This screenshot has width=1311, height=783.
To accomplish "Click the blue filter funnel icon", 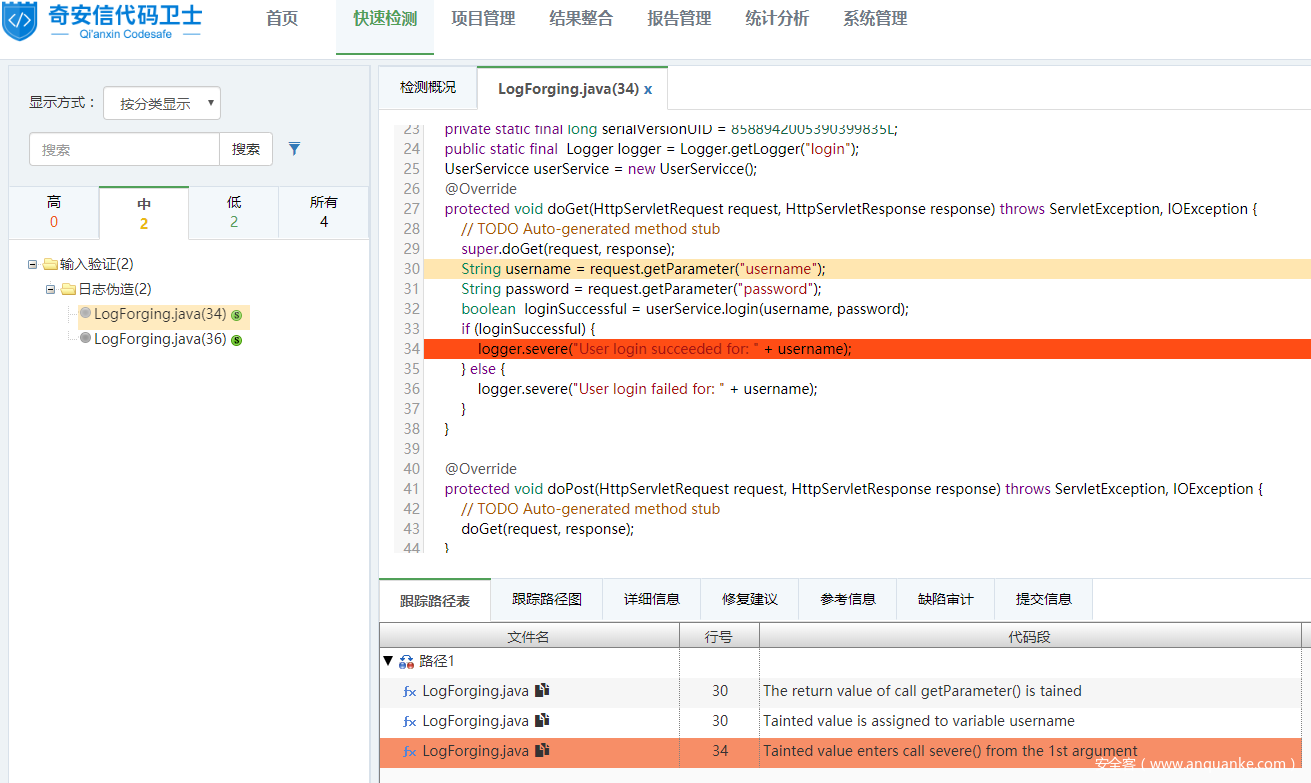I will pos(294,149).
